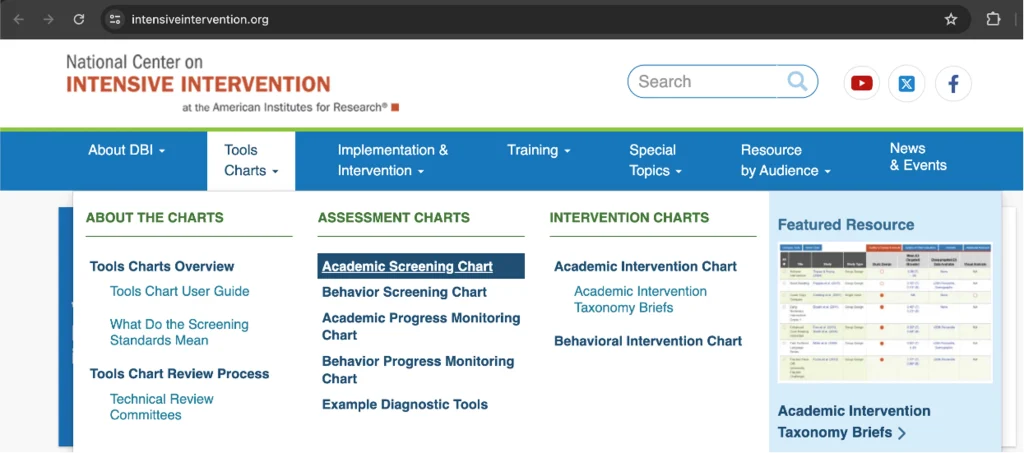
Task: Open the site information icon in the address bar
Action: 116,19
